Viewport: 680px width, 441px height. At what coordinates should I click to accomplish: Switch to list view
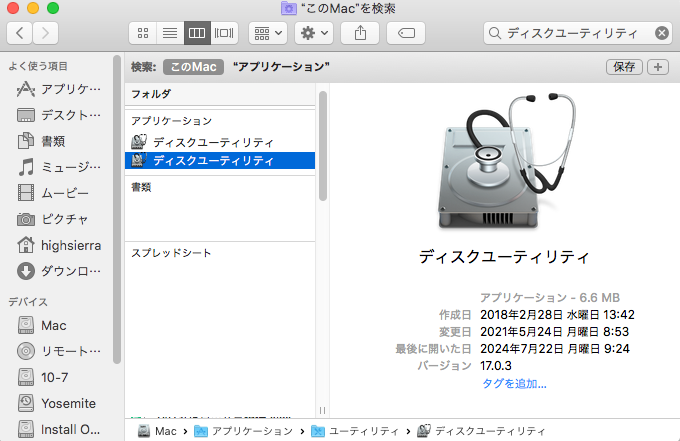pyautogui.click(x=170, y=33)
